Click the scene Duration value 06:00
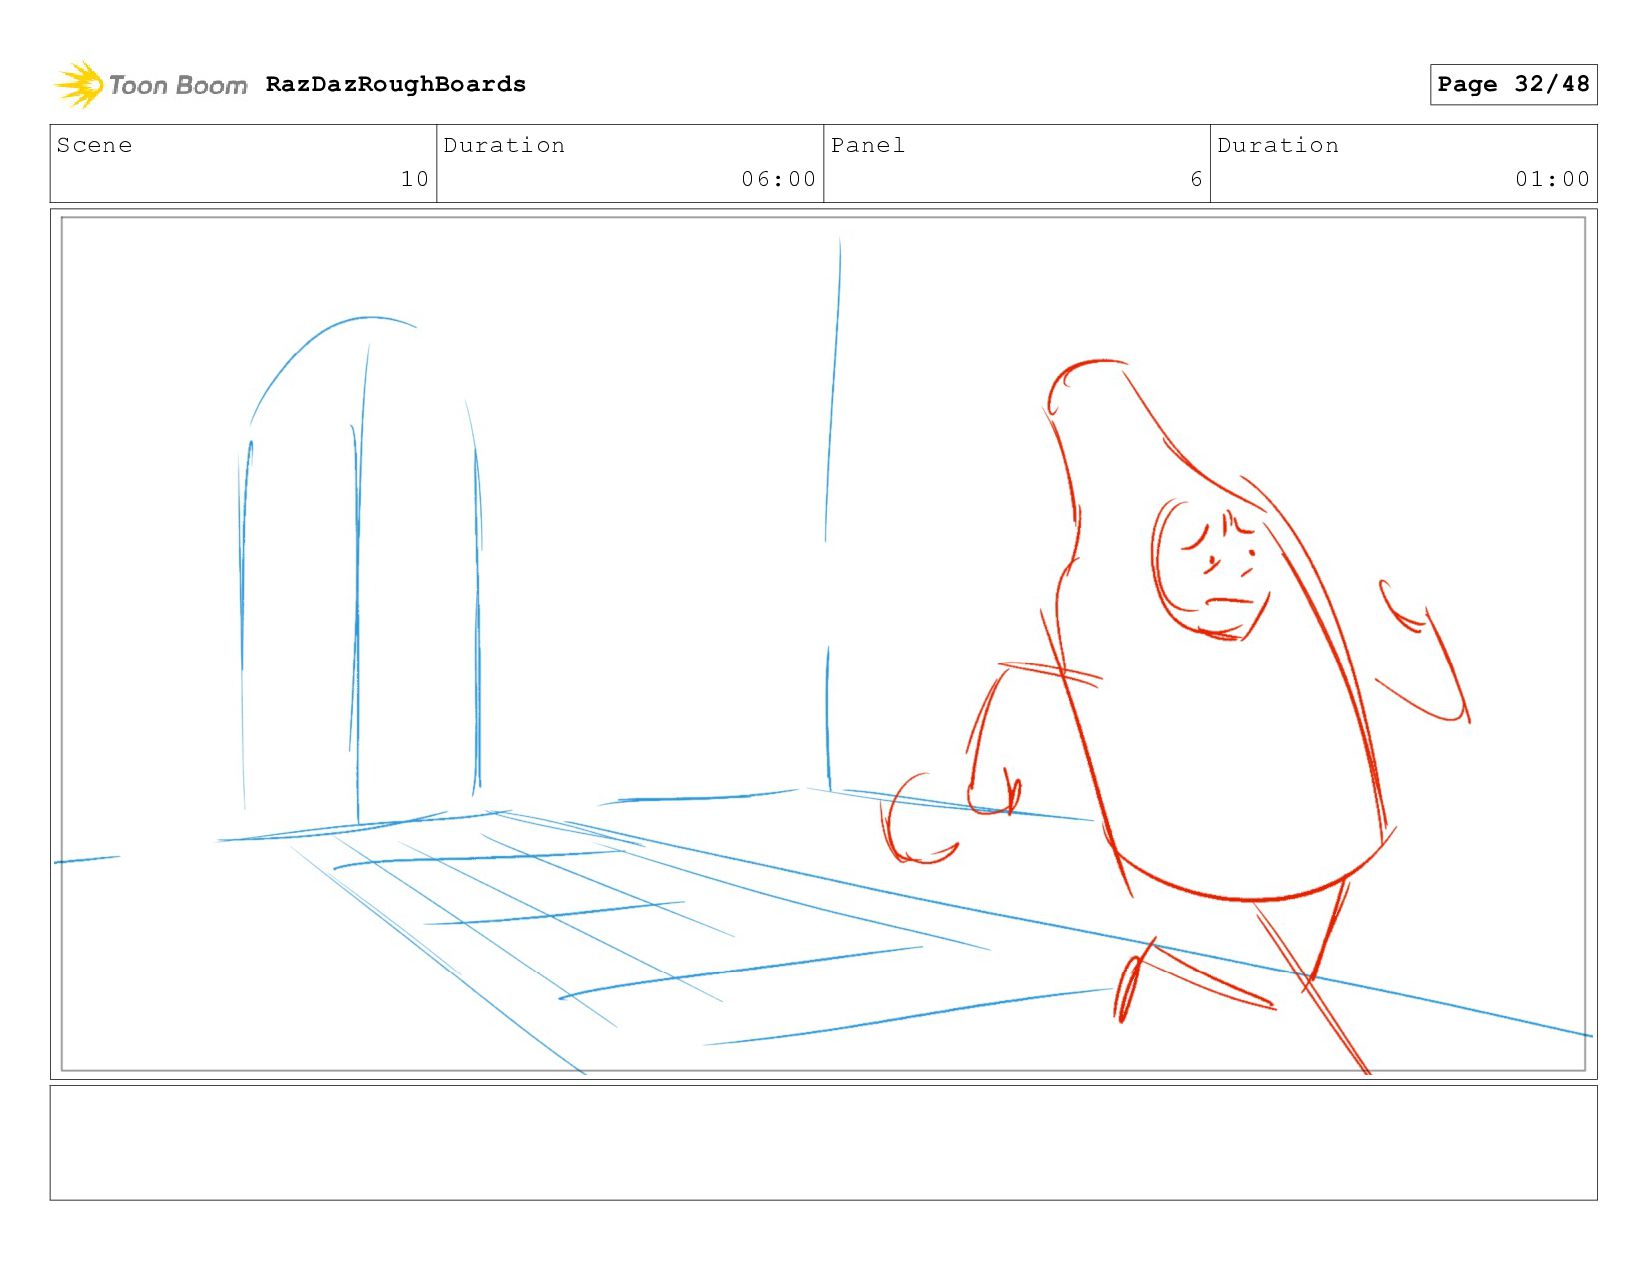The height and width of the screenshot is (1275, 1650). coord(779,179)
